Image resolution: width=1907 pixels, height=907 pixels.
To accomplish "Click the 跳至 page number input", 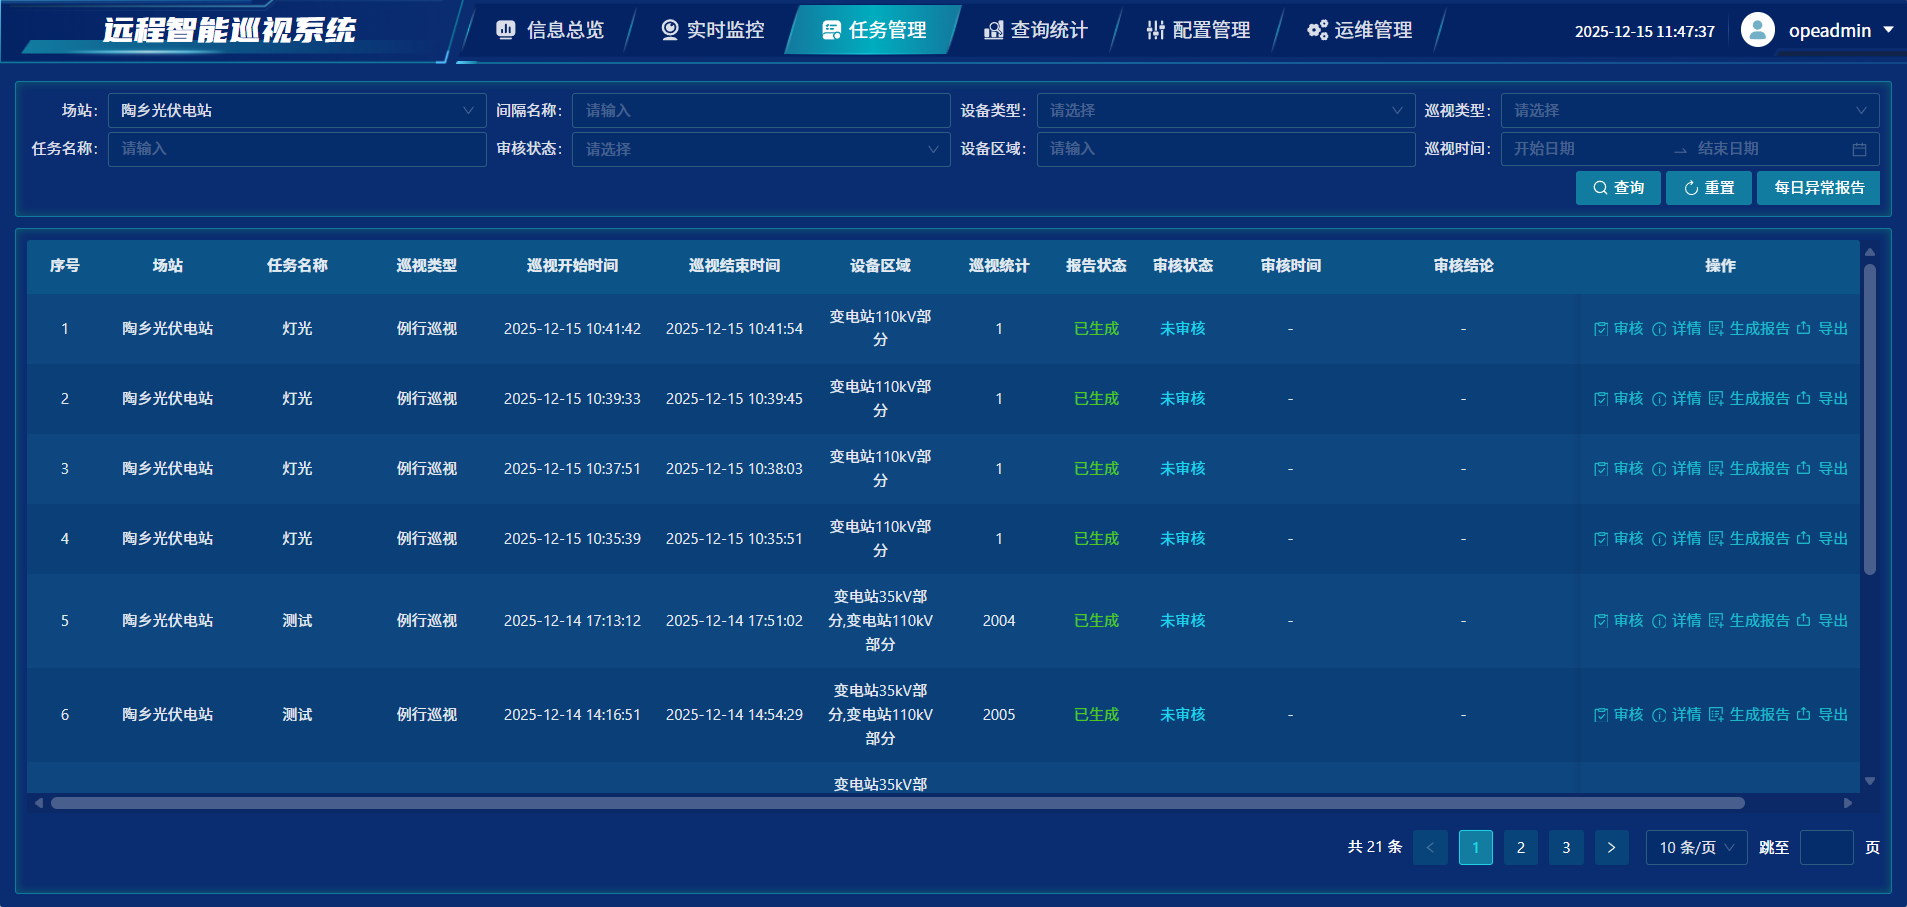I will click(x=1826, y=847).
